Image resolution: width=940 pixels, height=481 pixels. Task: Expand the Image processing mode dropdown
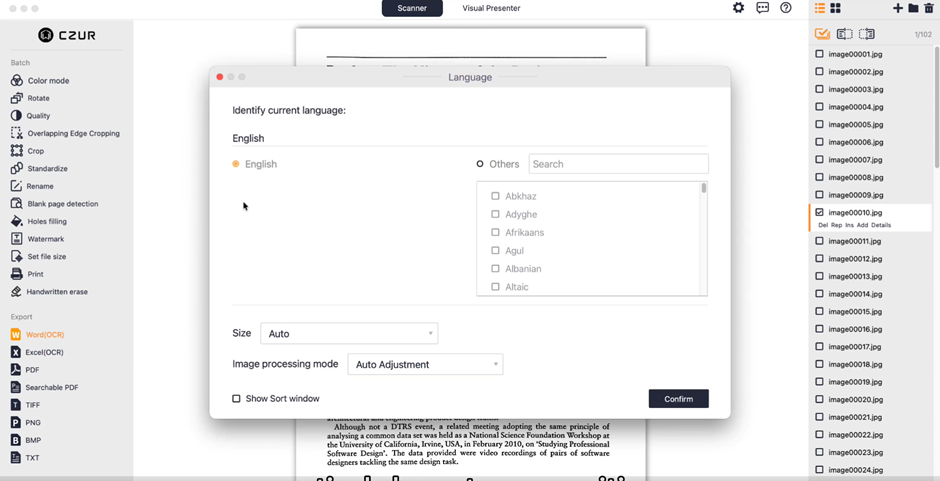425,365
